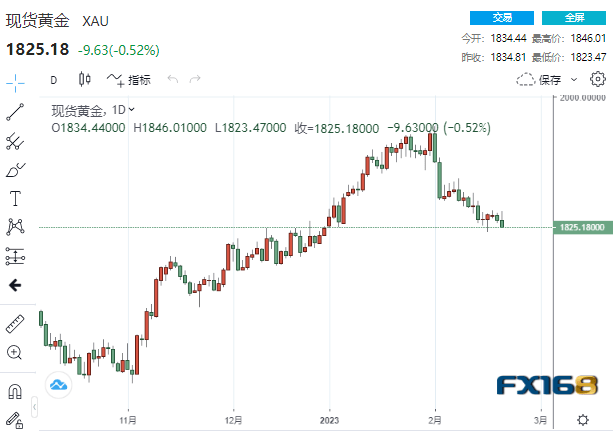The height and width of the screenshot is (434, 616).
Task: Open the pattern drawing tool
Action: pyautogui.click(x=15, y=227)
